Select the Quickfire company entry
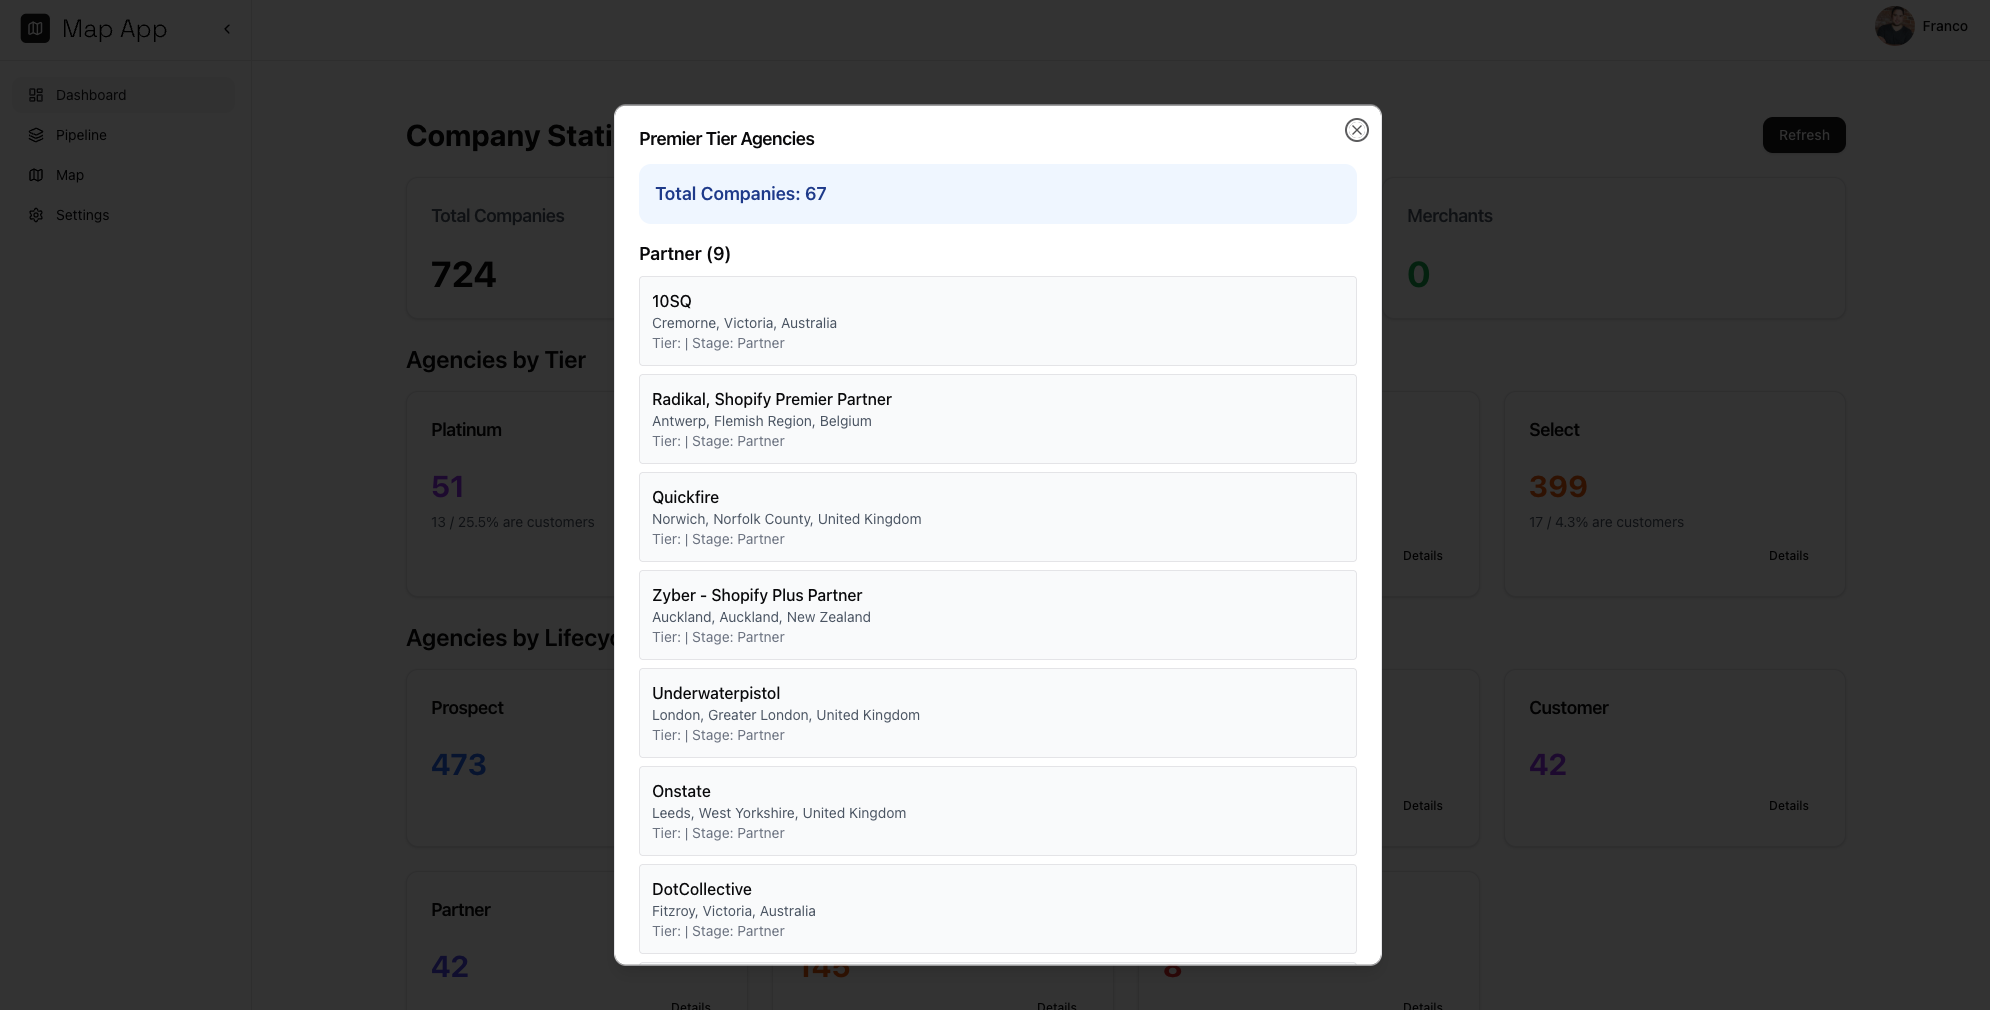Screen dimensions: 1990x1010 pyautogui.click(x=997, y=517)
